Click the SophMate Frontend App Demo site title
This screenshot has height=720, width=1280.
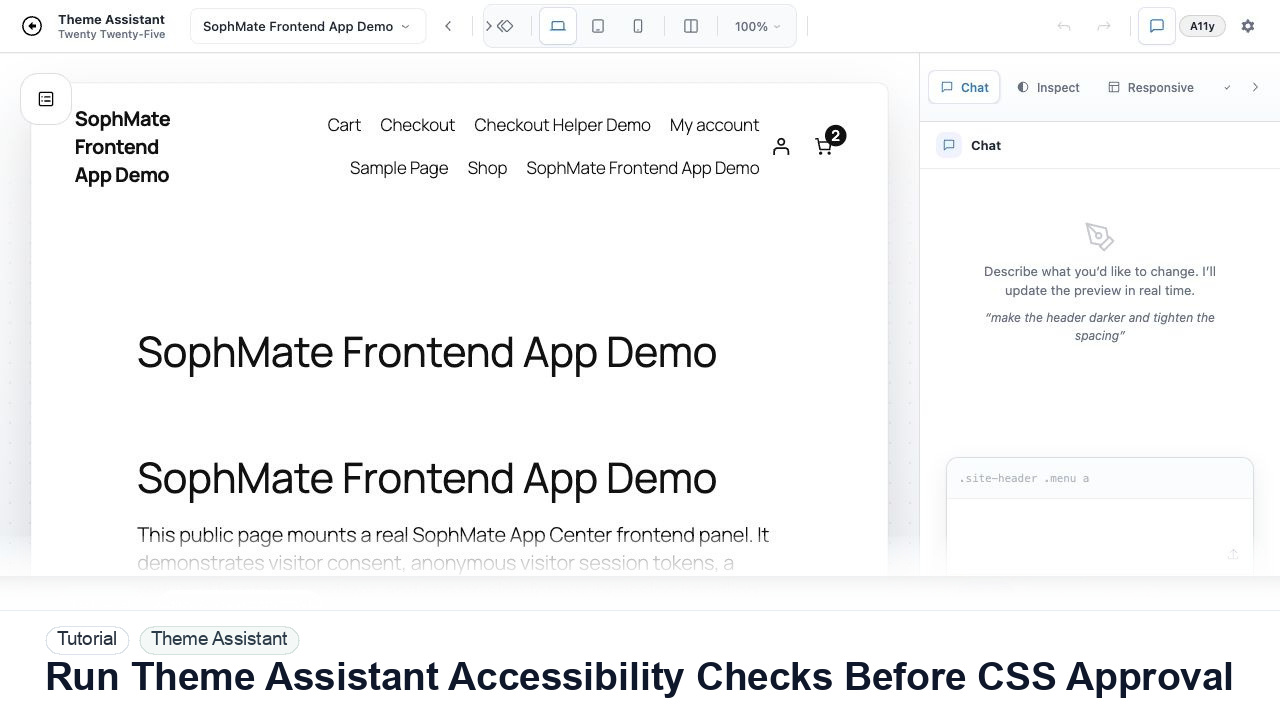(x=122, y=147)
